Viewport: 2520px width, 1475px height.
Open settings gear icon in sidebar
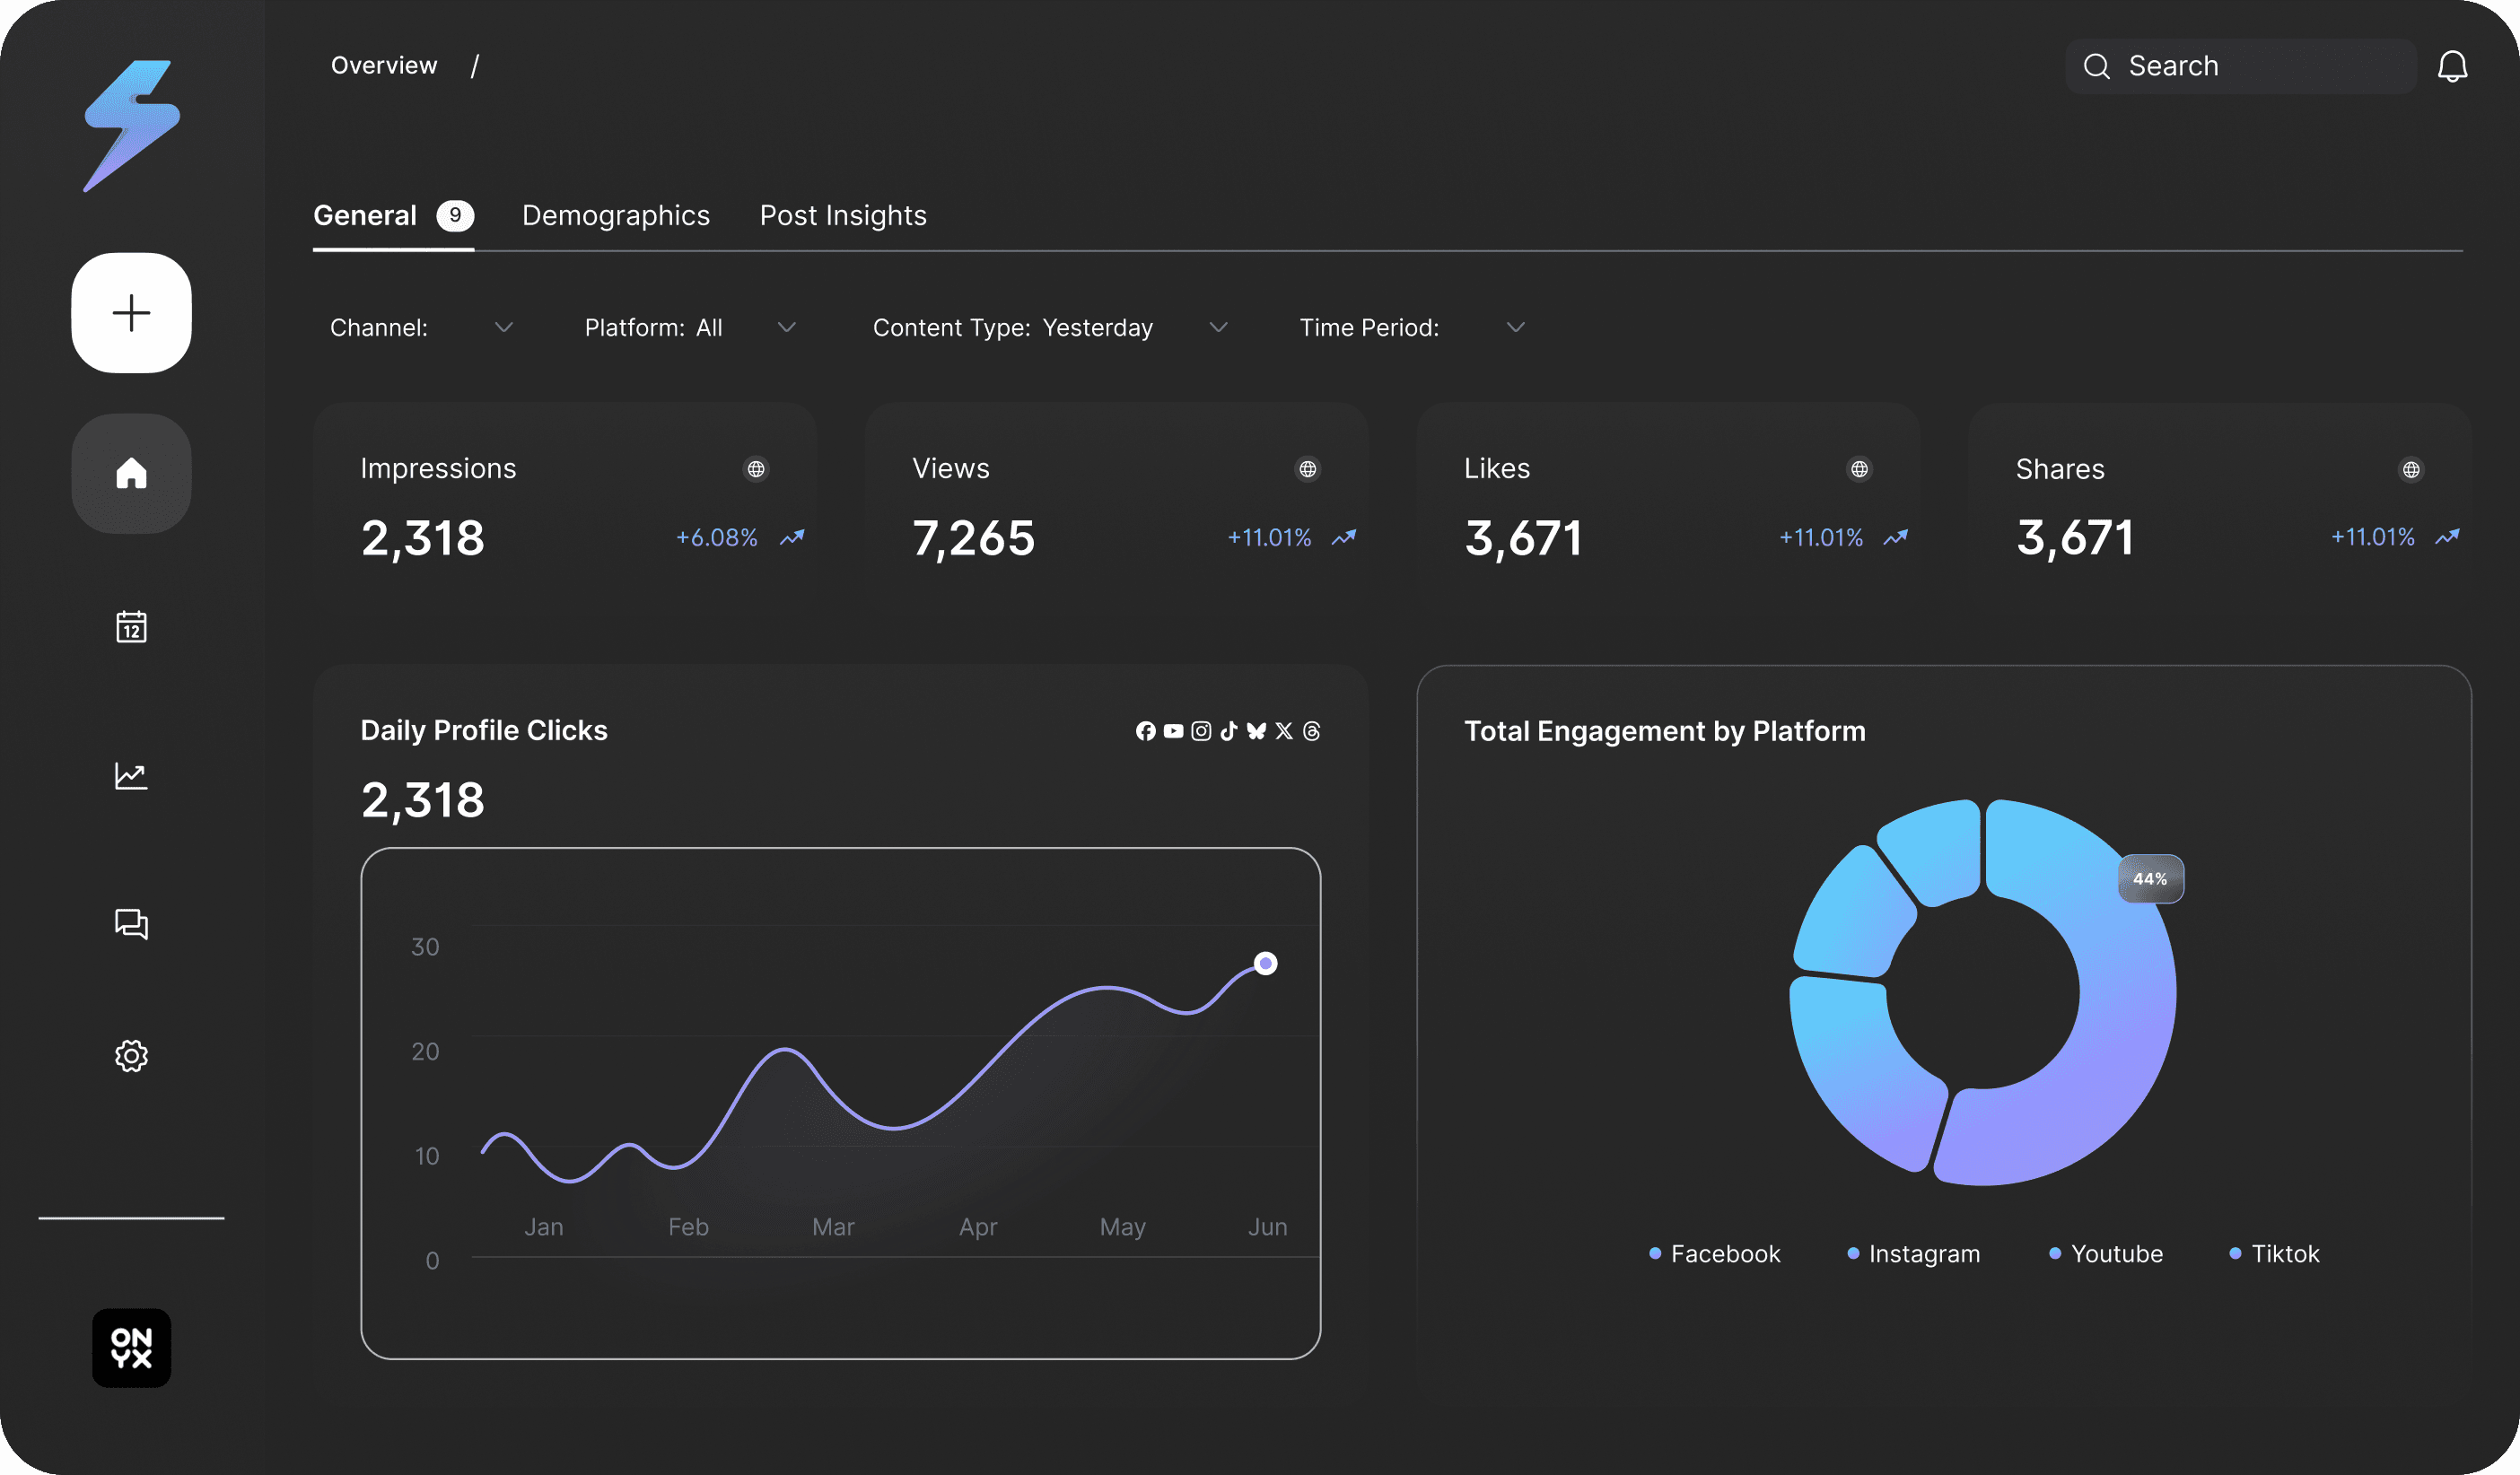(x=131, y=1056)
